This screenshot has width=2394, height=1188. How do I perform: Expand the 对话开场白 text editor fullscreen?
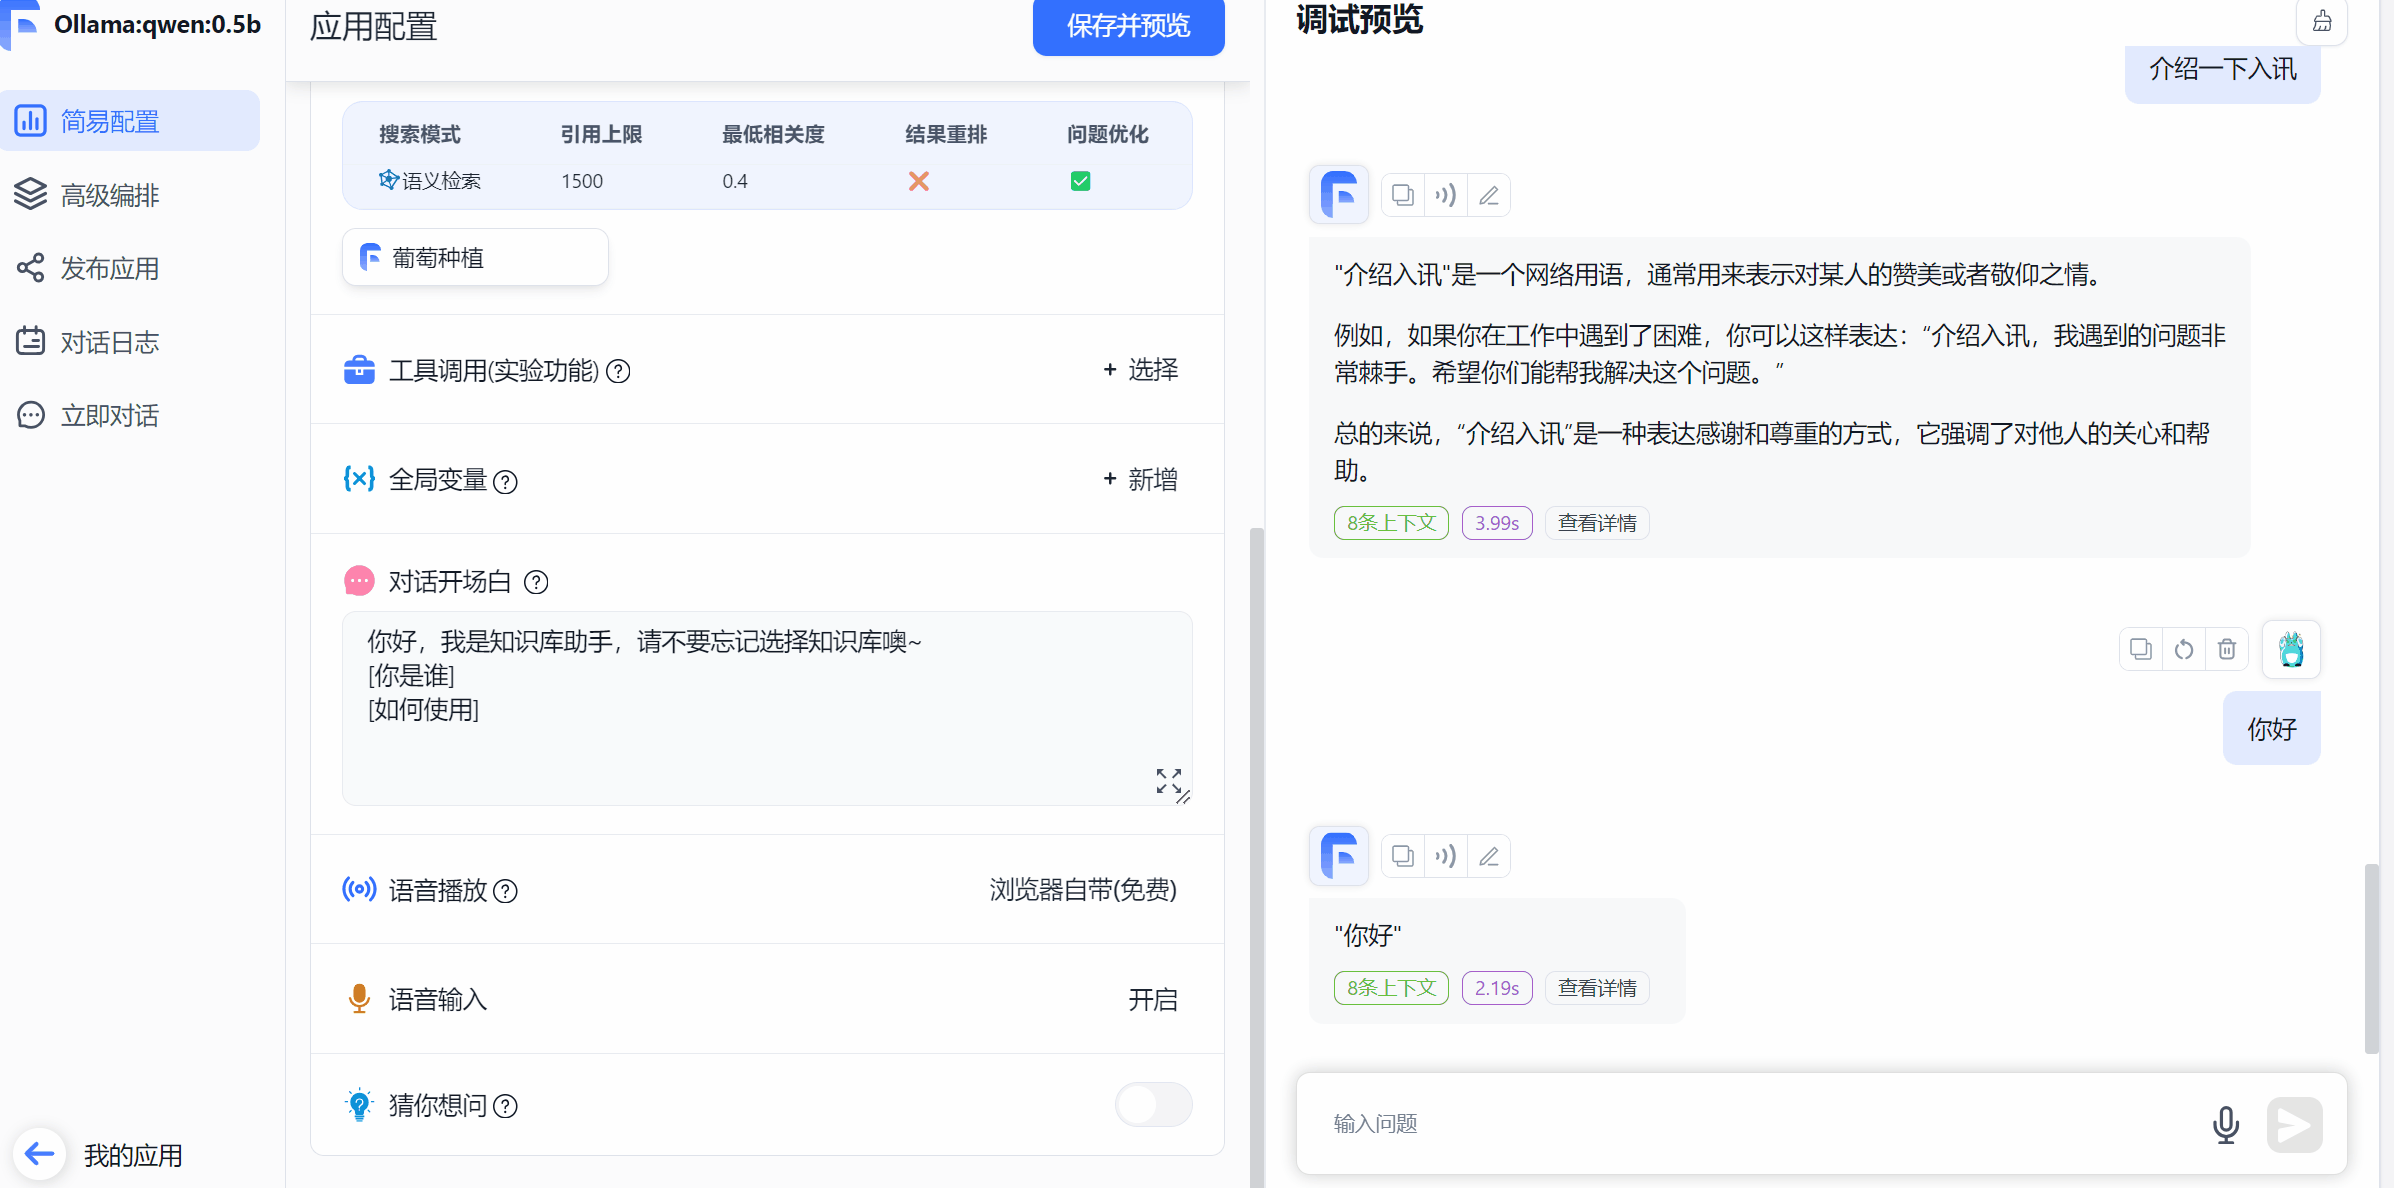pyautogui.click(x=1168, y=780)
